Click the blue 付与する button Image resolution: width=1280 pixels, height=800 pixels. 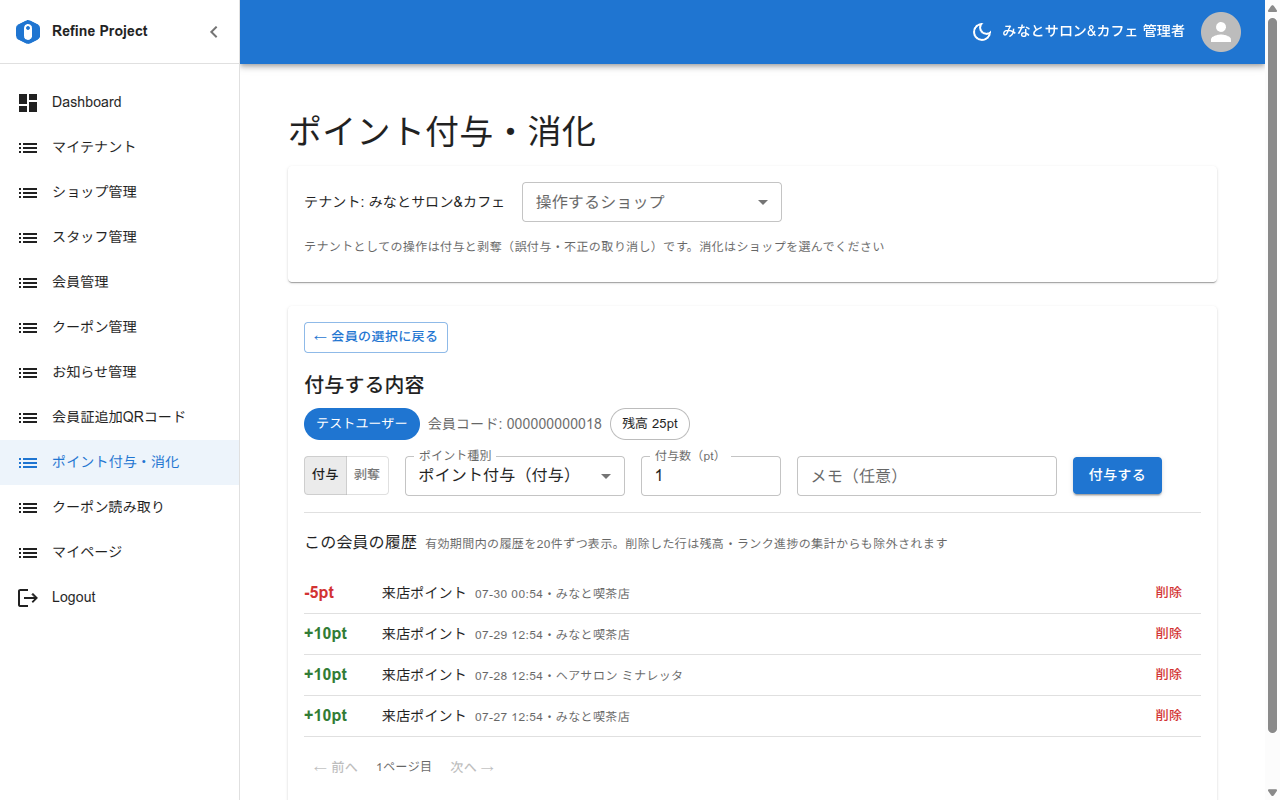[1117, 475]
